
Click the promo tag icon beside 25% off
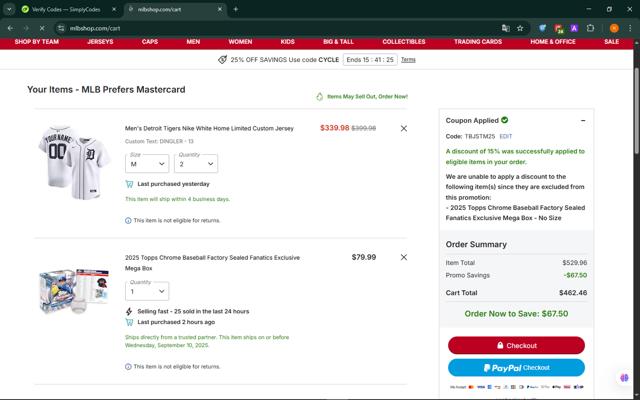click(222, 60)
